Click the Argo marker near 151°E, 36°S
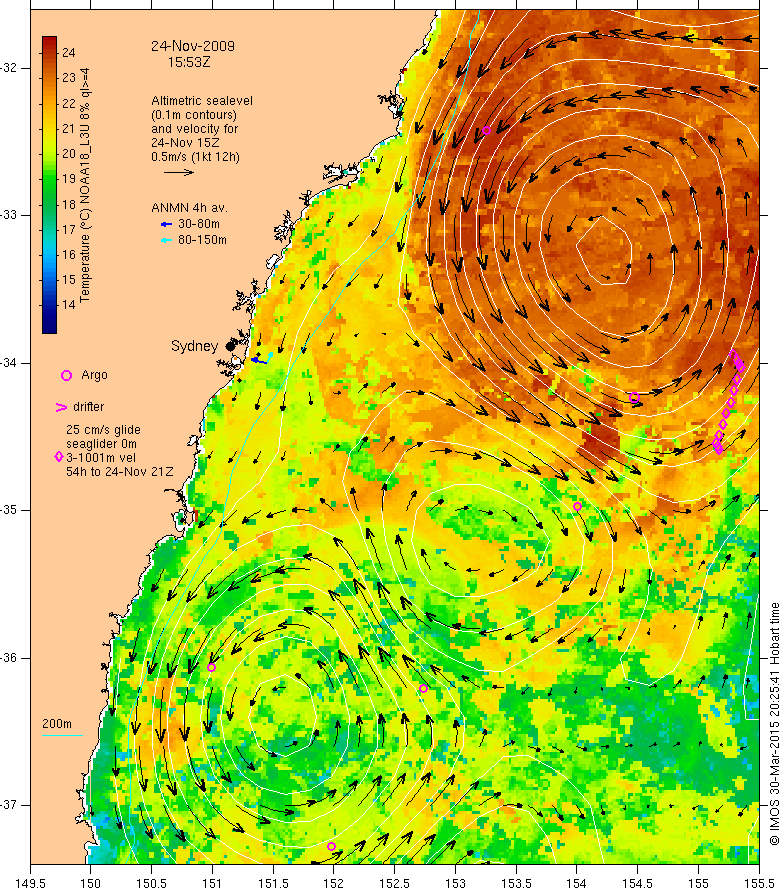The width and height of the screenshot is (780, 890). point(211,668)
